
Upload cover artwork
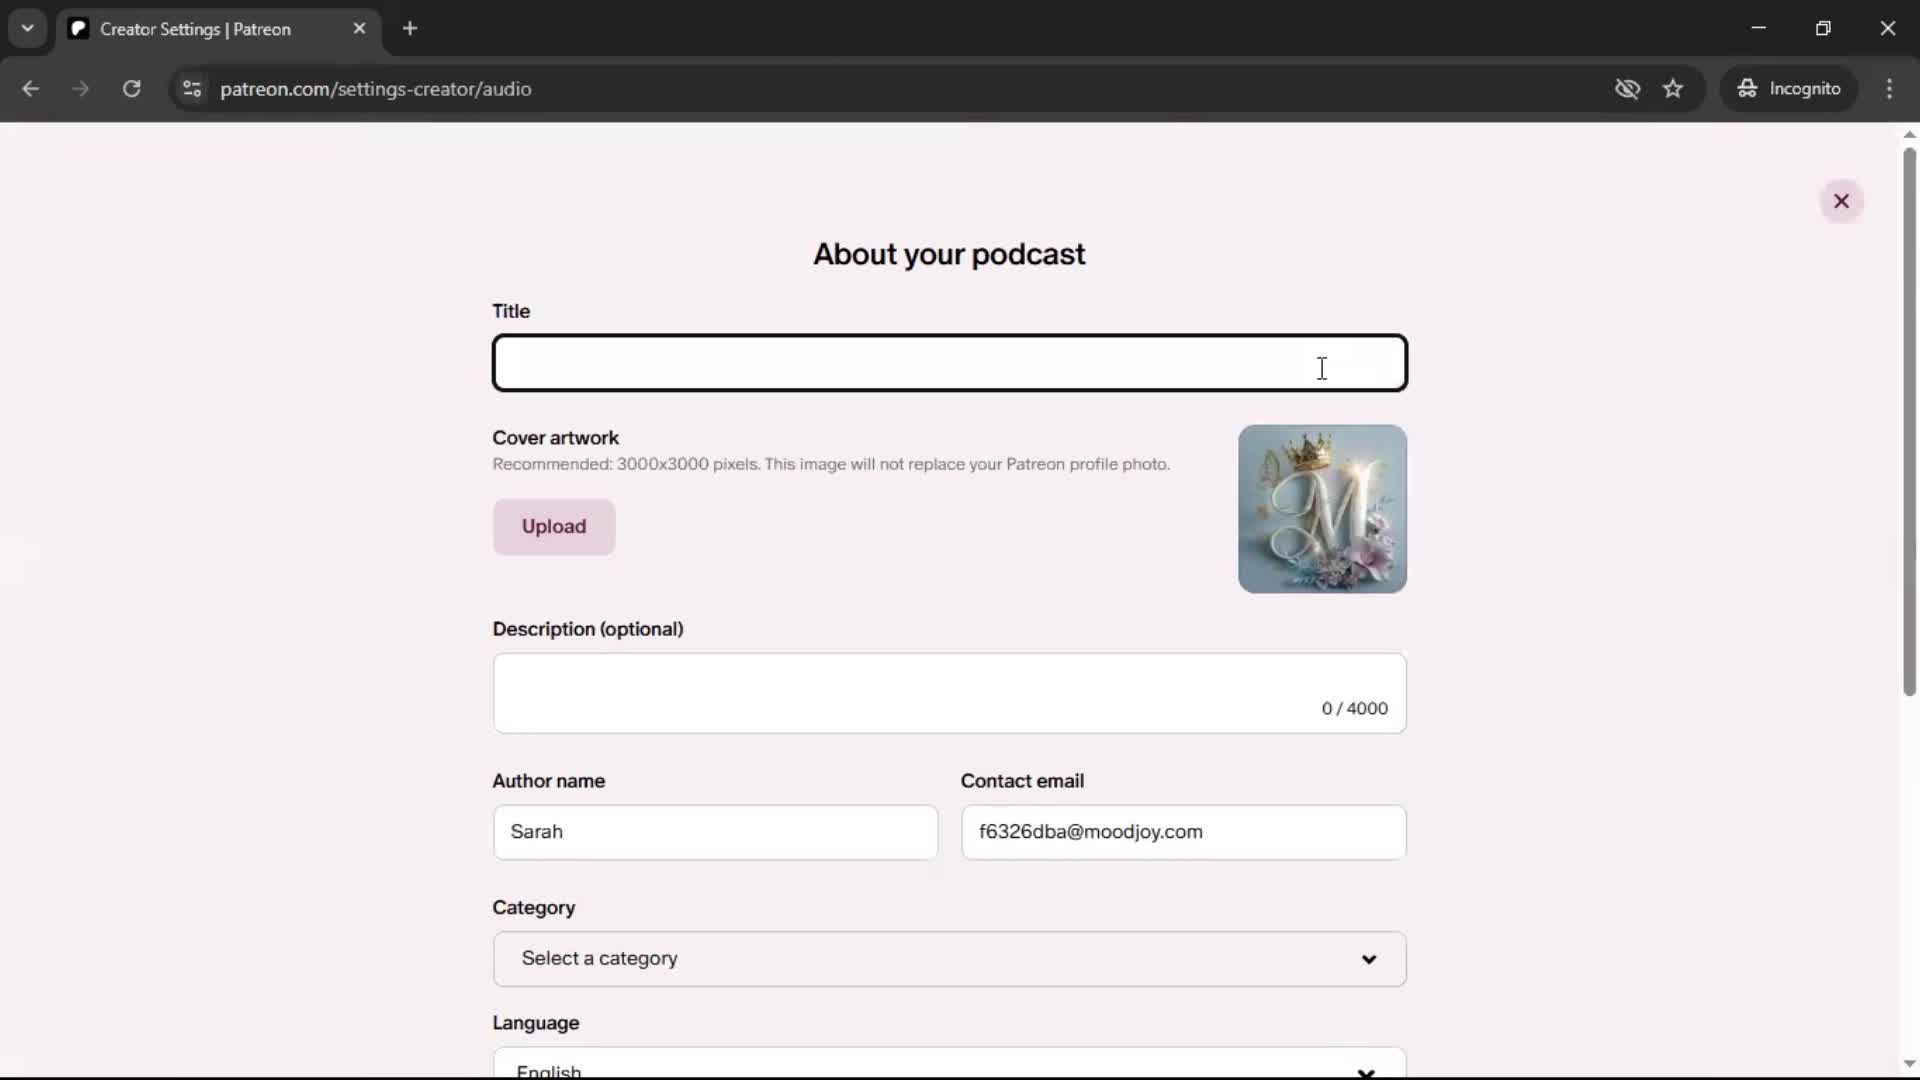(x=554, y=527)
